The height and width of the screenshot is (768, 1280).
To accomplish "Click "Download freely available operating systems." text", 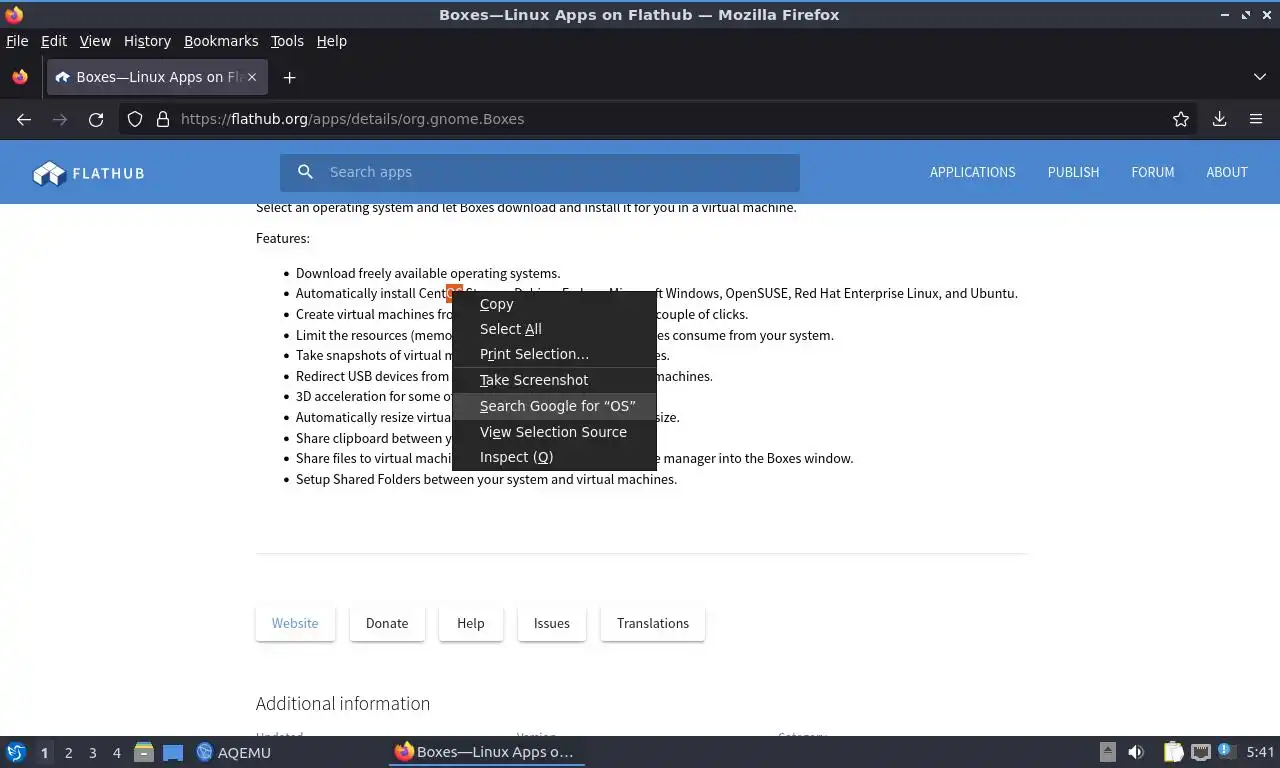I will pos(428,273).
